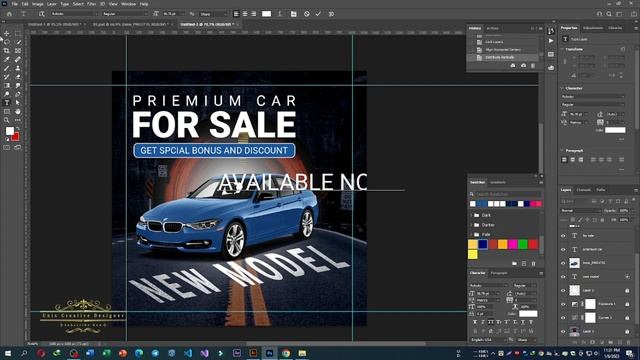Collapse the Transform section in Properties

point(562,49)
